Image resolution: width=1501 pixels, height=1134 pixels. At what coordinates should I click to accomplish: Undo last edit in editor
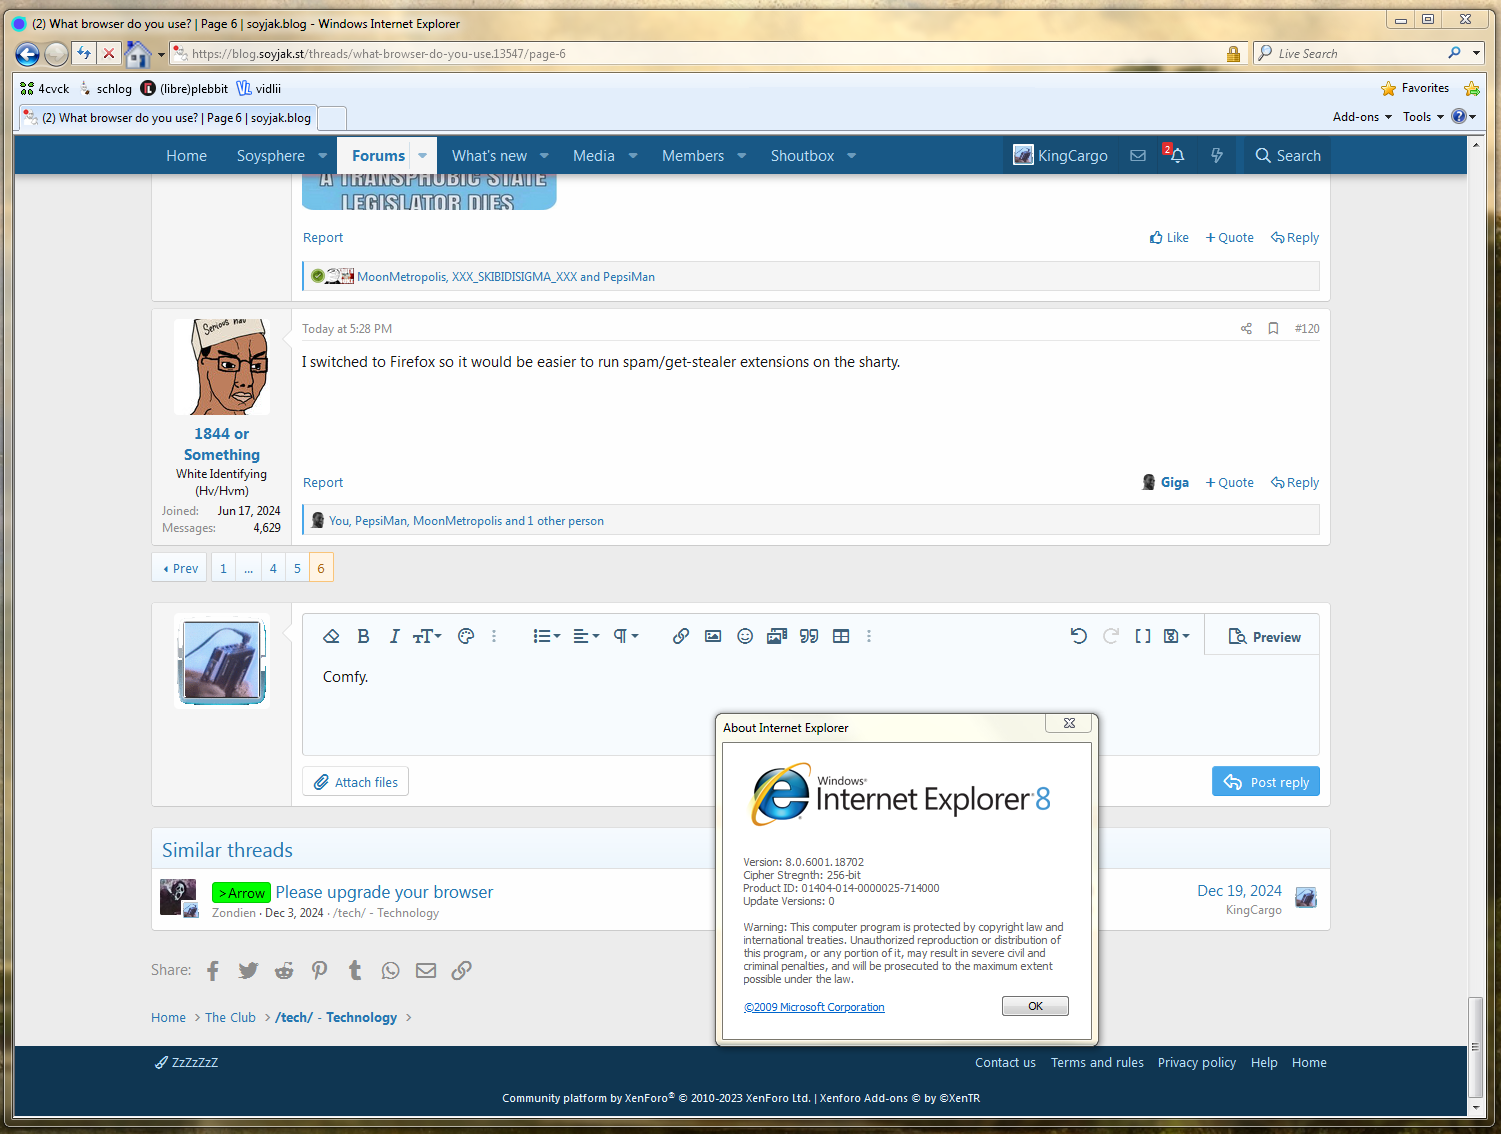point(1078,636)
